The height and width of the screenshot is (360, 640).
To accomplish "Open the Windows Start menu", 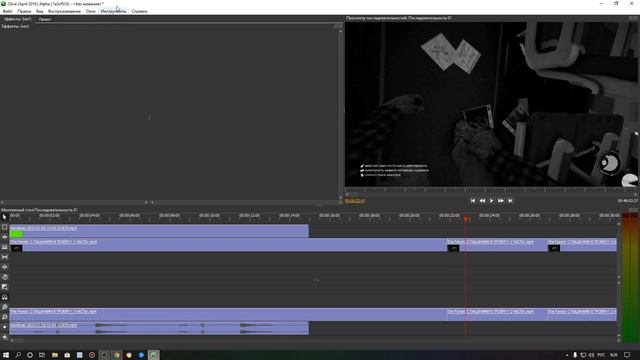I will click(x=6, y=355).
